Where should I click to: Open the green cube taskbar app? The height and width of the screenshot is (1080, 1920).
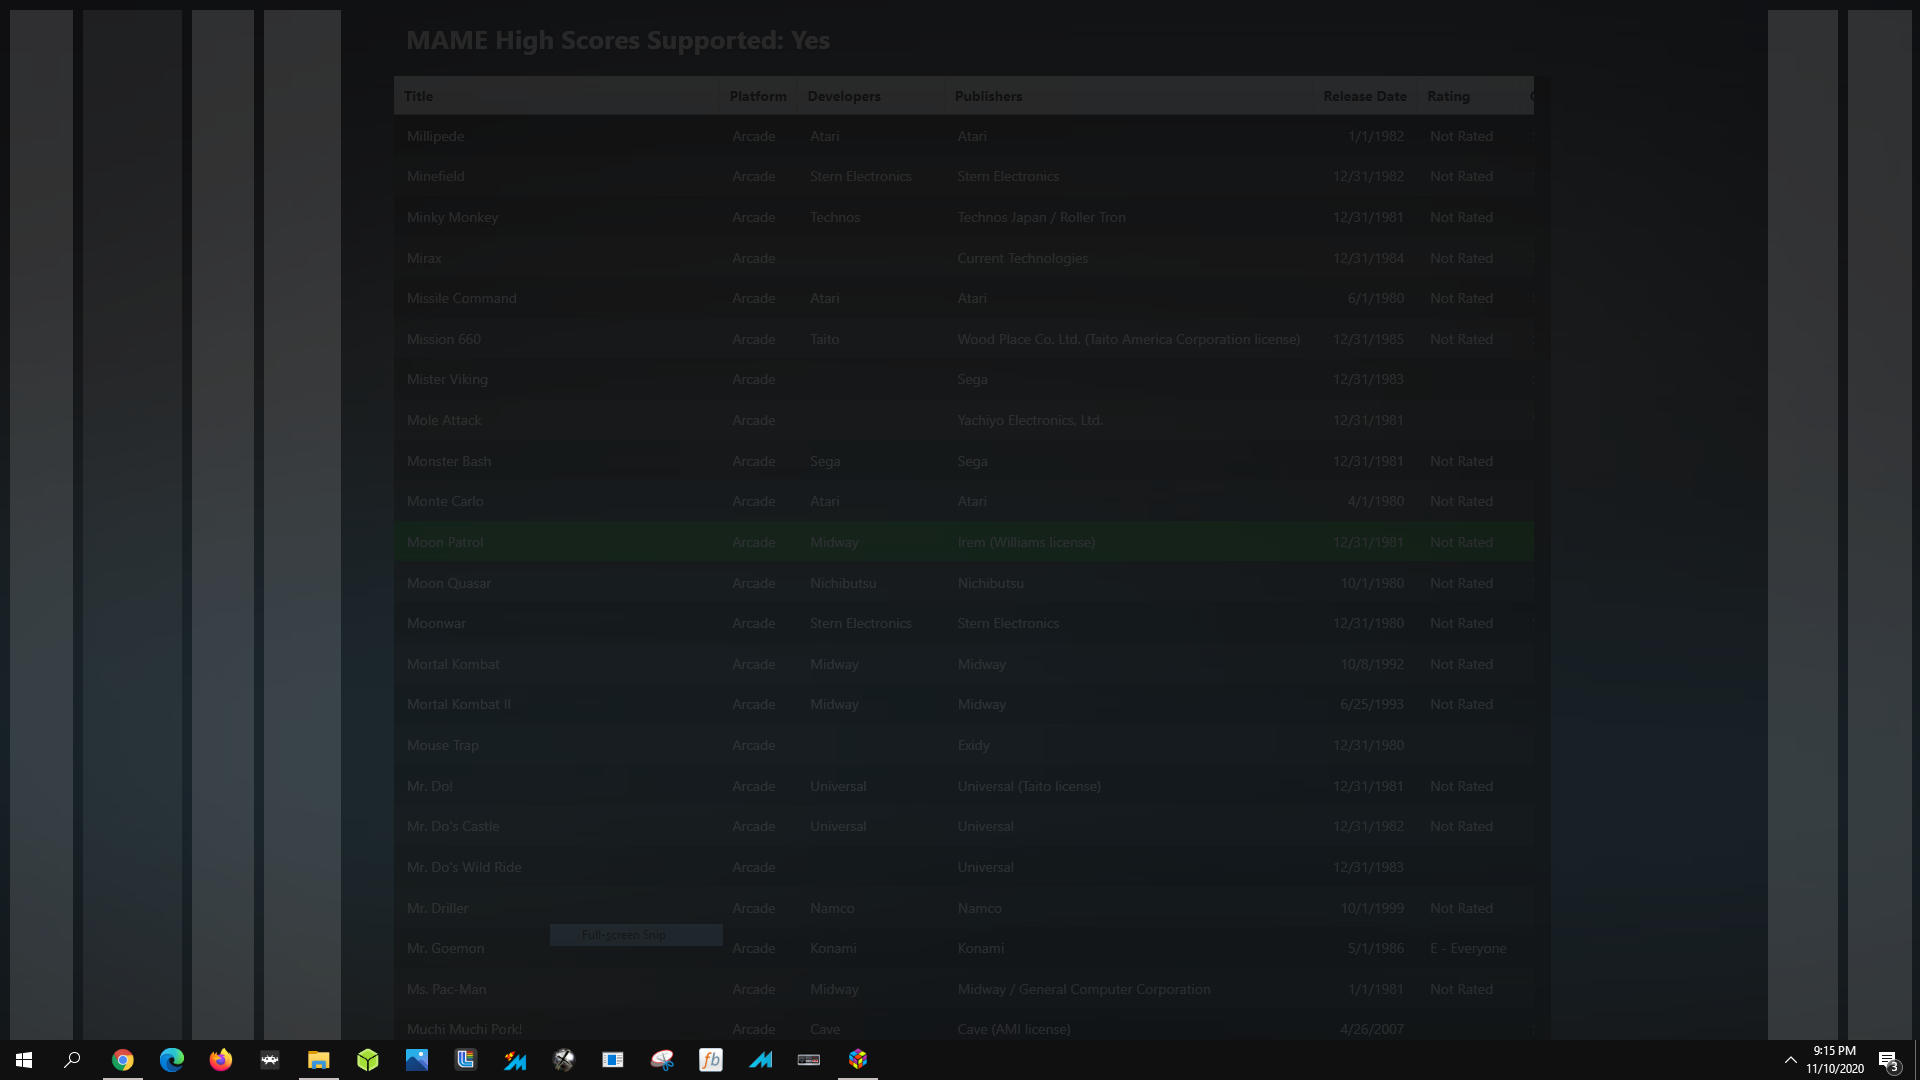click(368, 1060)
